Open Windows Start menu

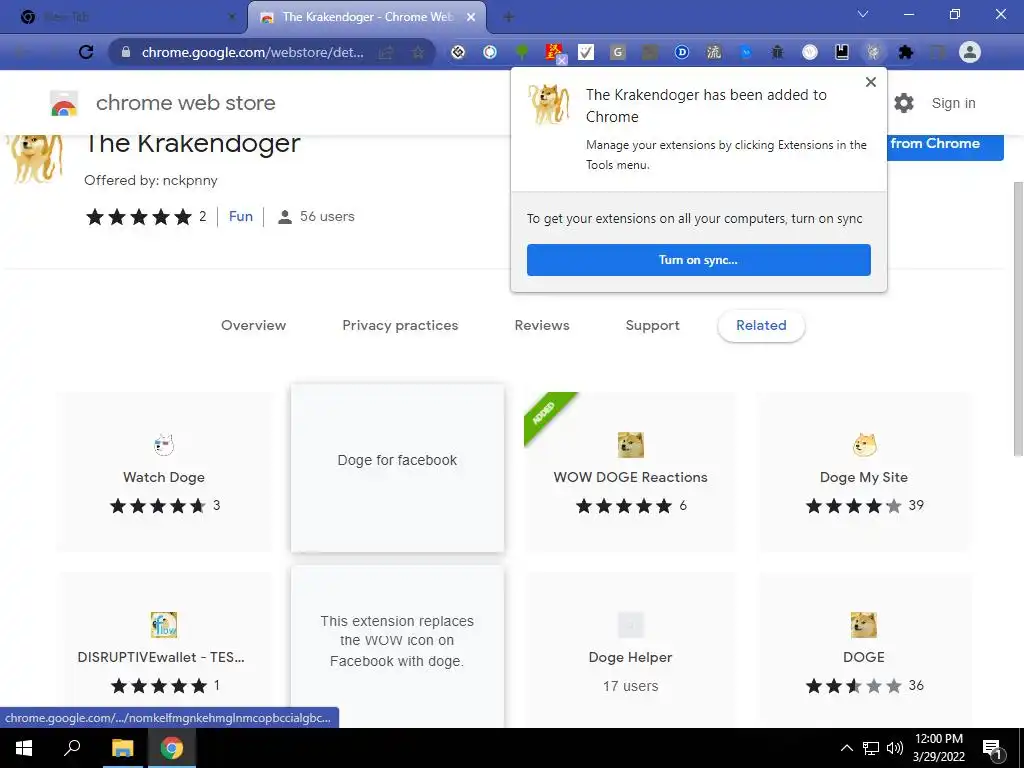coord(24,748)
